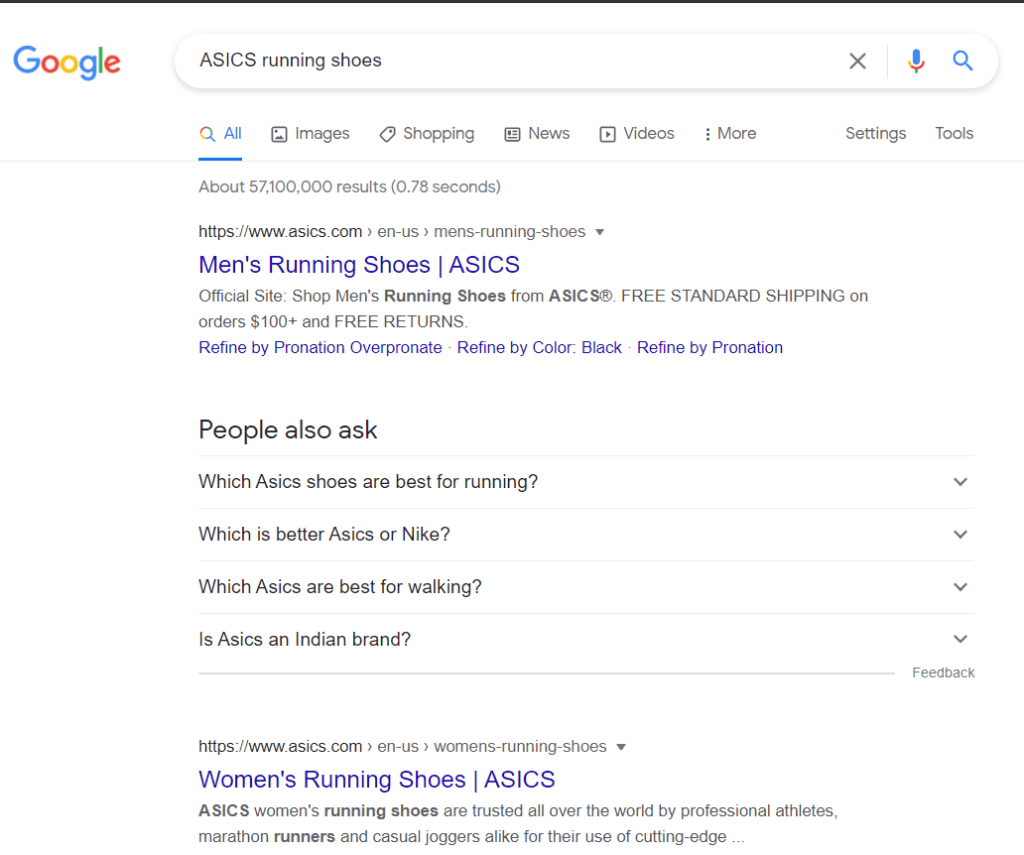The width and height of the screenshot is (1024, 855).
Task: Open search Tools
Action: tap(954, 133)
